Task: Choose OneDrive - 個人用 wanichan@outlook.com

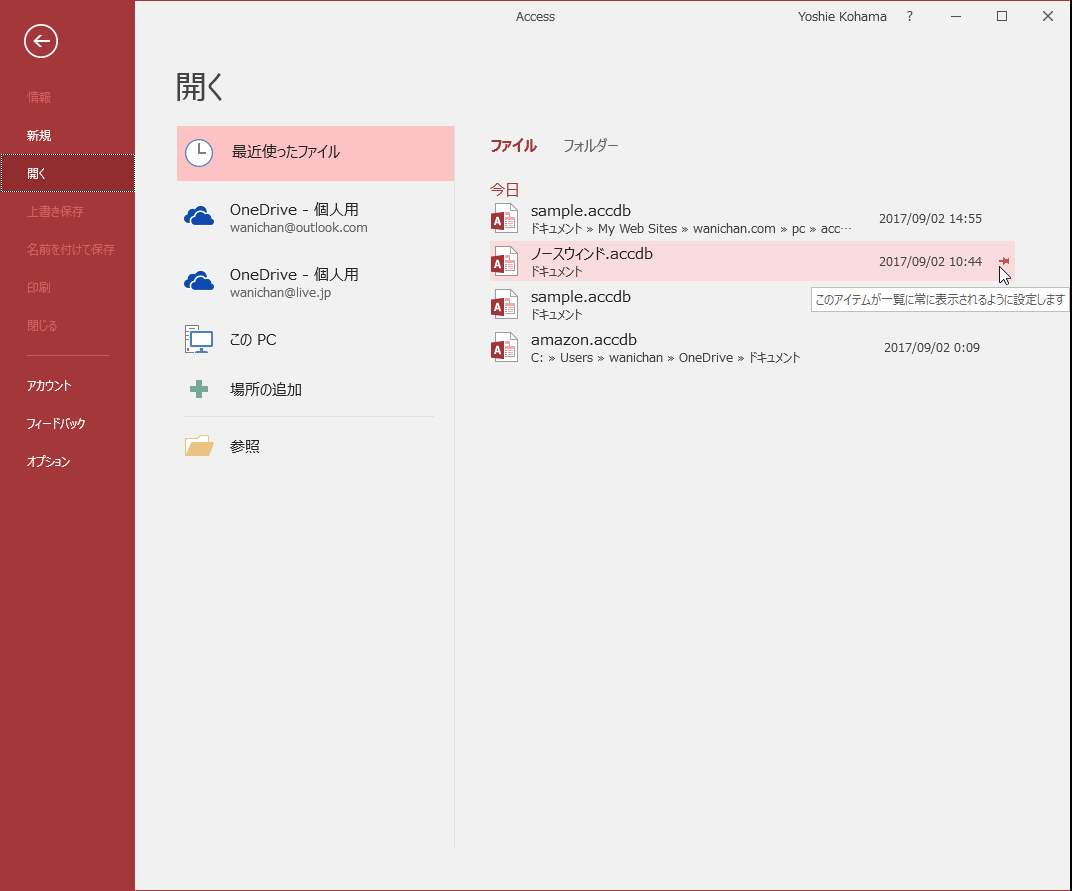Action: pos(315,217)
